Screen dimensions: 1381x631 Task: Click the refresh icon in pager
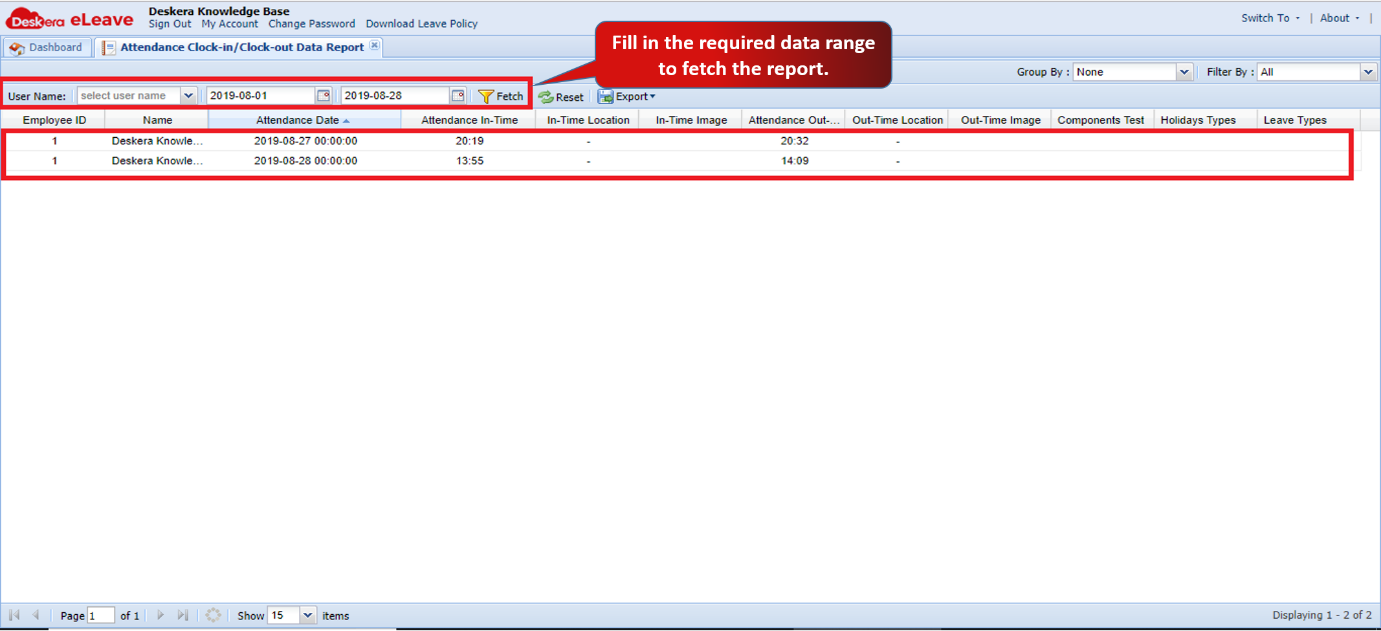[x=213, y=615]
